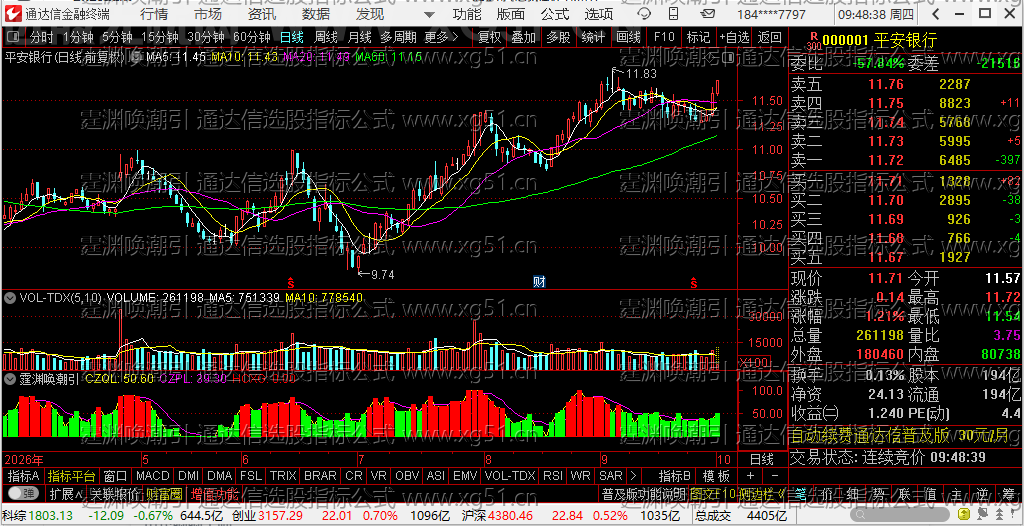Open 图文F10 button
Viewport: 1024px width, 526px height.
712,493
